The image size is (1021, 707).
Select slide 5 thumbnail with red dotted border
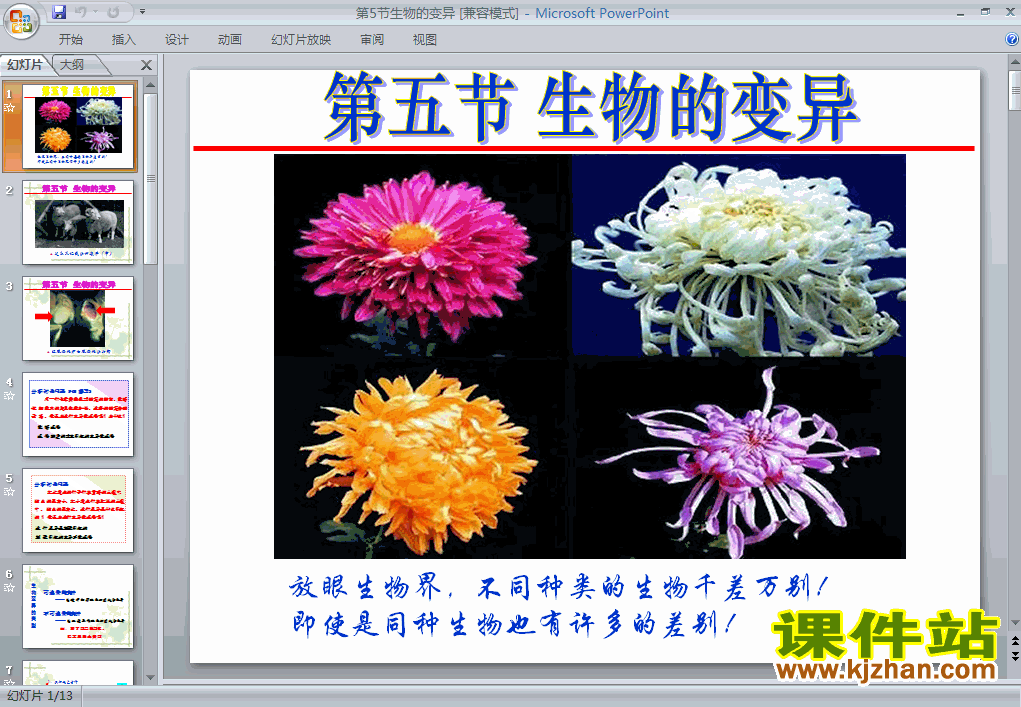tap(78, 510)
